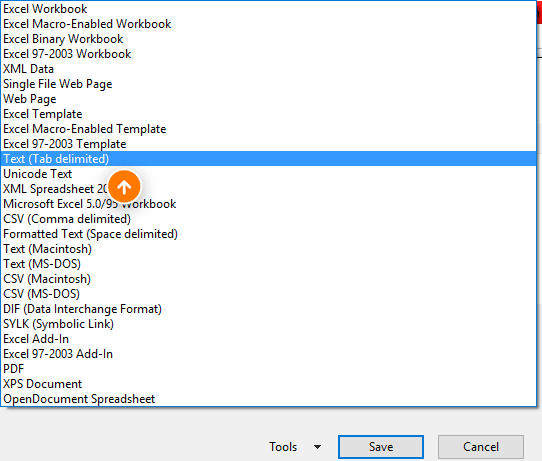542x461 pixels.
Task: Choose PDF as save type
Action: 268,369
